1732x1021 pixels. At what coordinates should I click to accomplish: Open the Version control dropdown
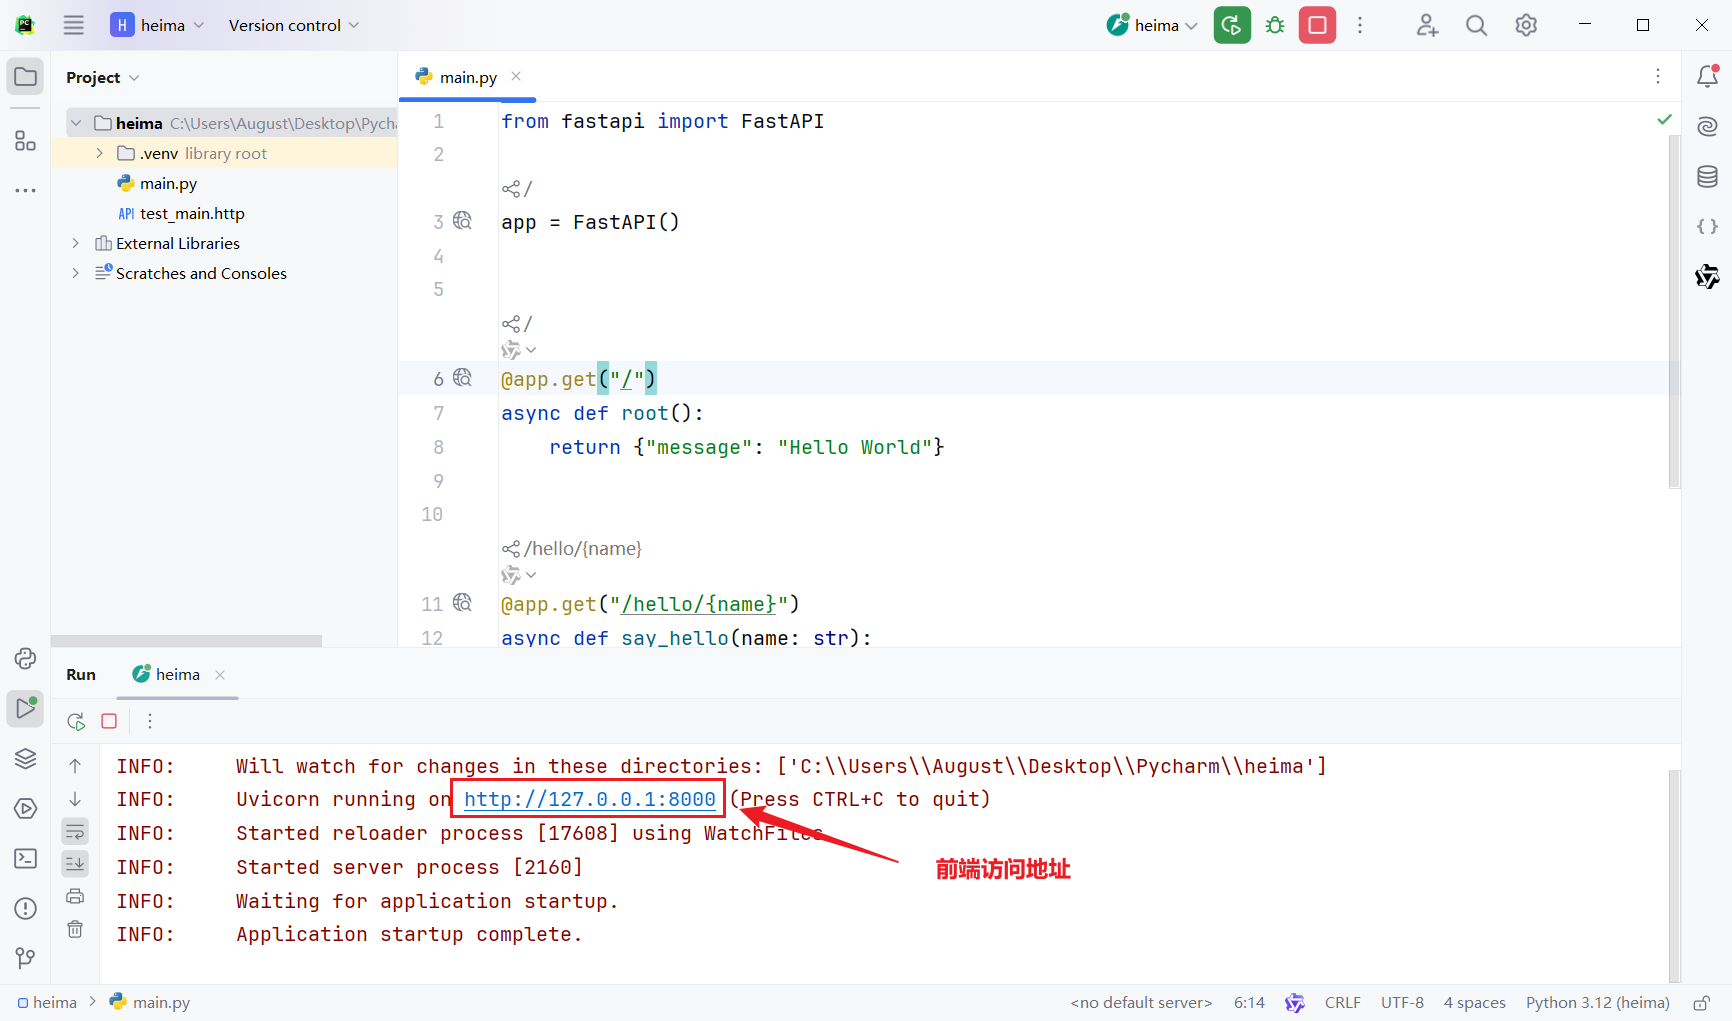[x=293, y=26]
